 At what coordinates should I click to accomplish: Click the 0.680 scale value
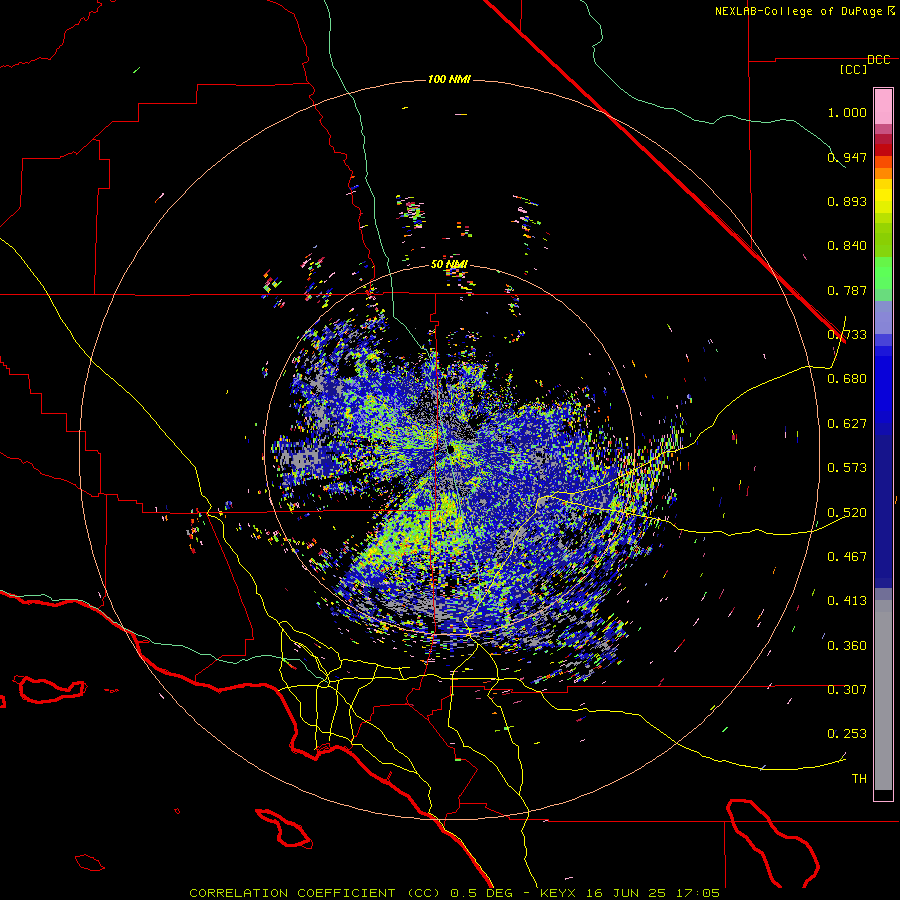847,379
